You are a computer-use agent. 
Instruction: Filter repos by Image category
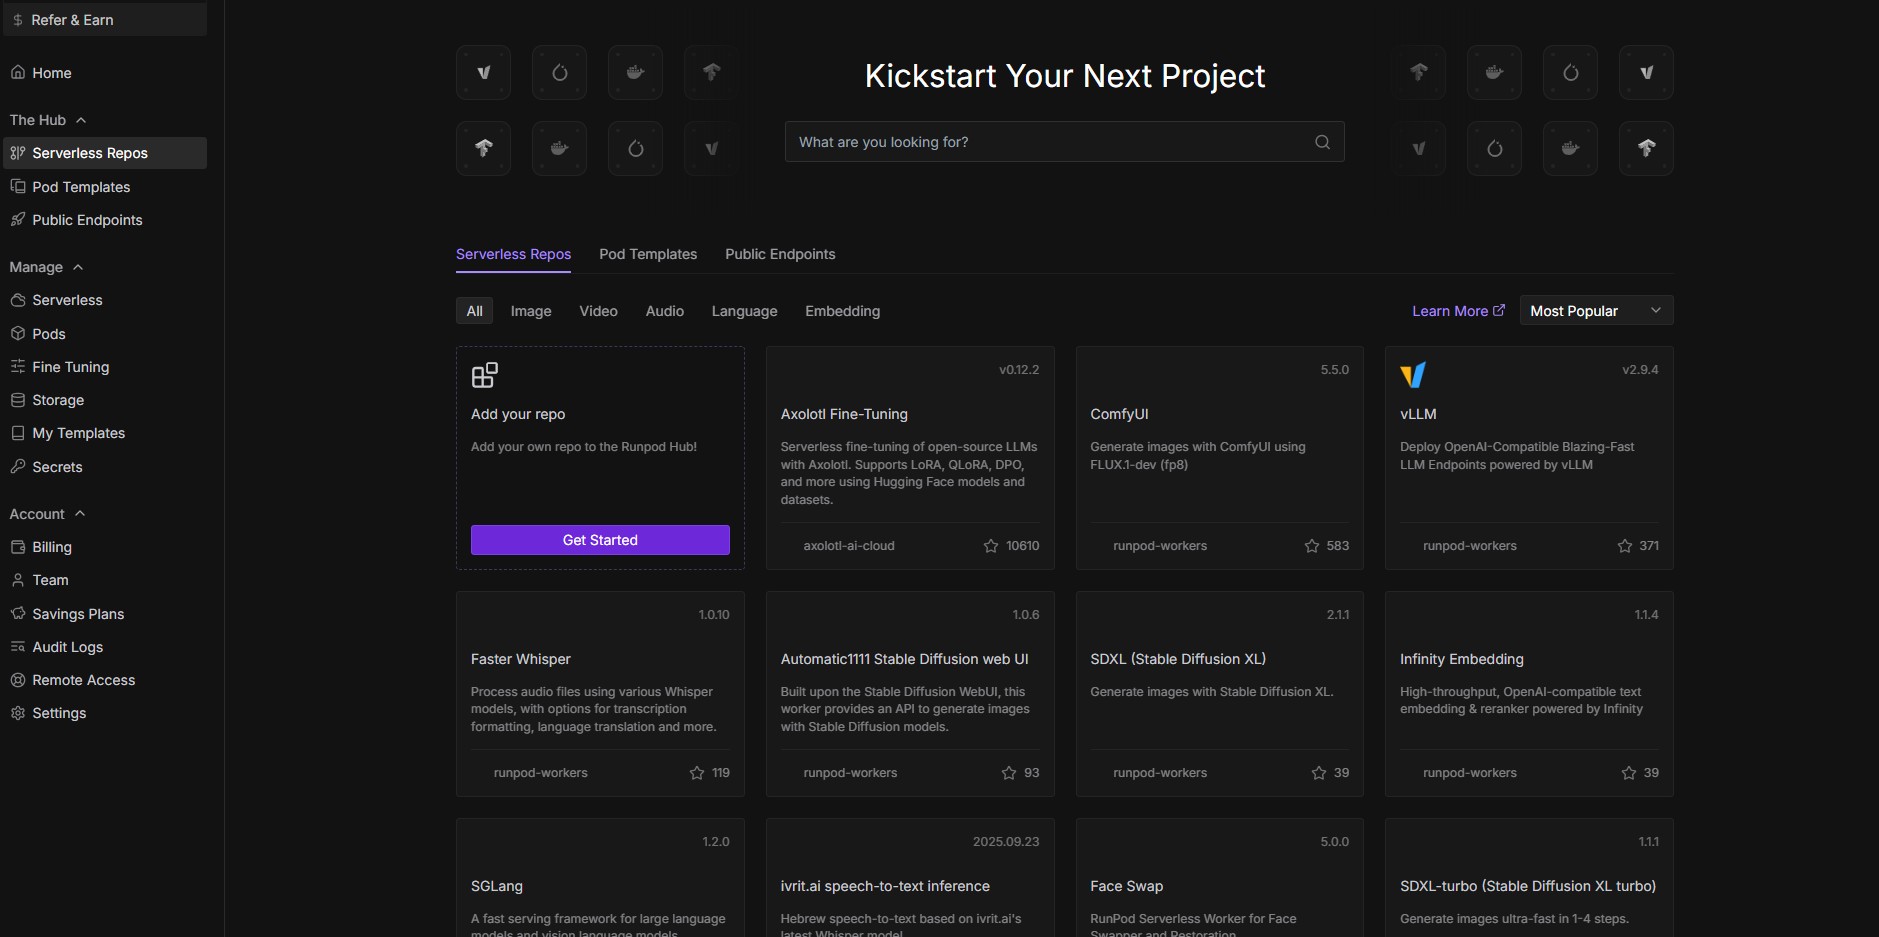coord(531,311)
